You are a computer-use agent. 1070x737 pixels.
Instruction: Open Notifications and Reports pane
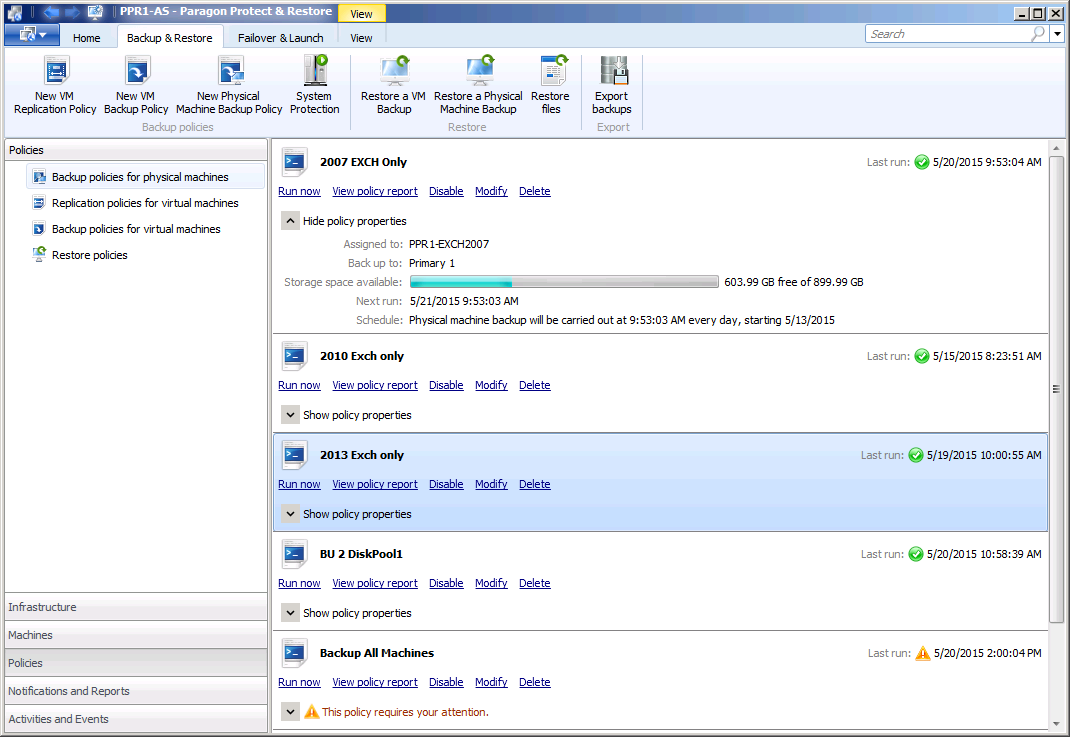tap(136, 691)
